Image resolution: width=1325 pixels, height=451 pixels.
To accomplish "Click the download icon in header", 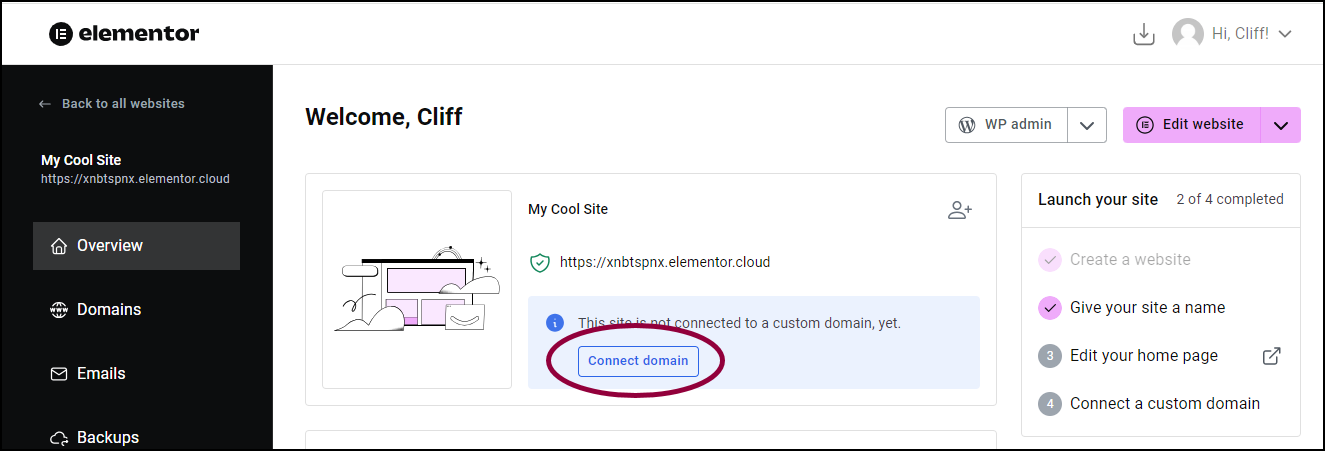I will (1143, 34).
